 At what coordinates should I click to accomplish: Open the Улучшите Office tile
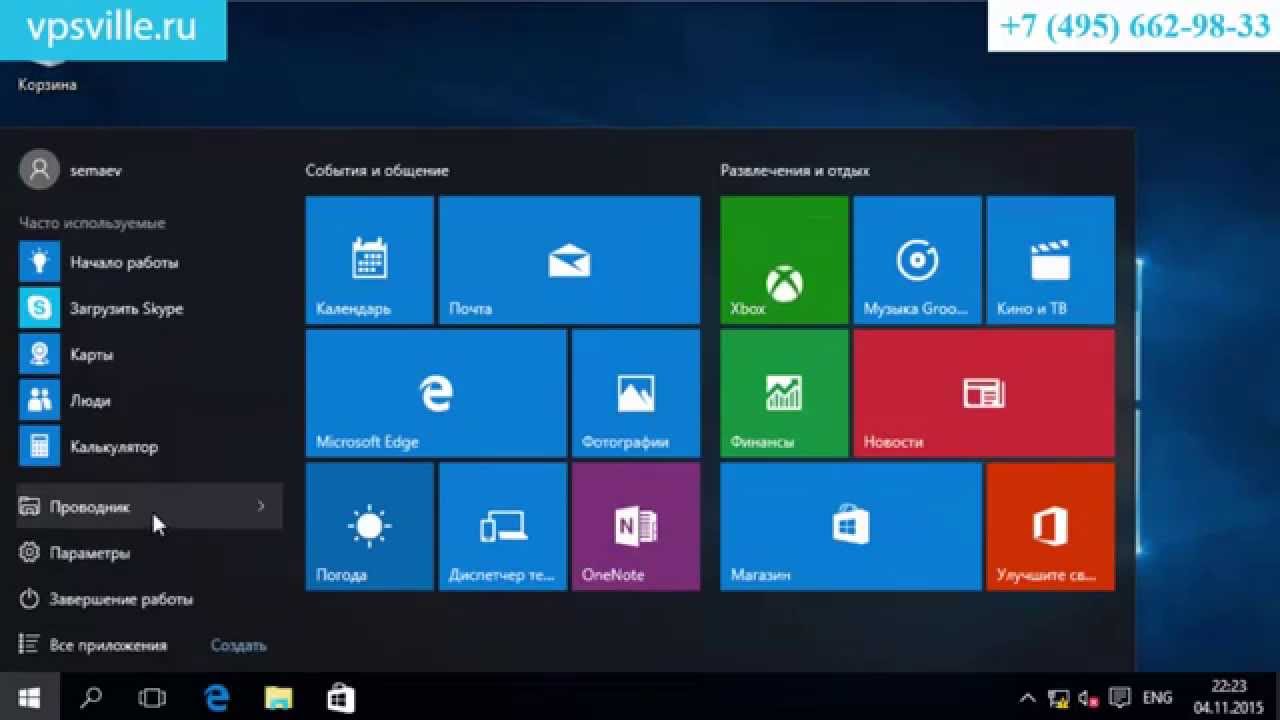(1050, 526)
